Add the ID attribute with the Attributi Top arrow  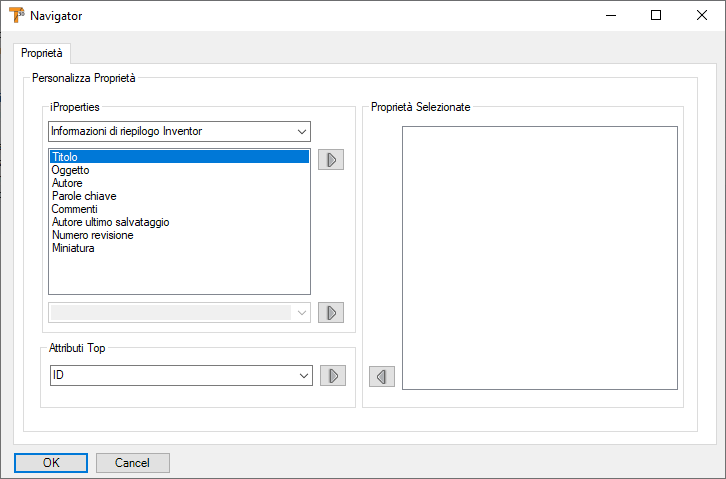point(332,375)
